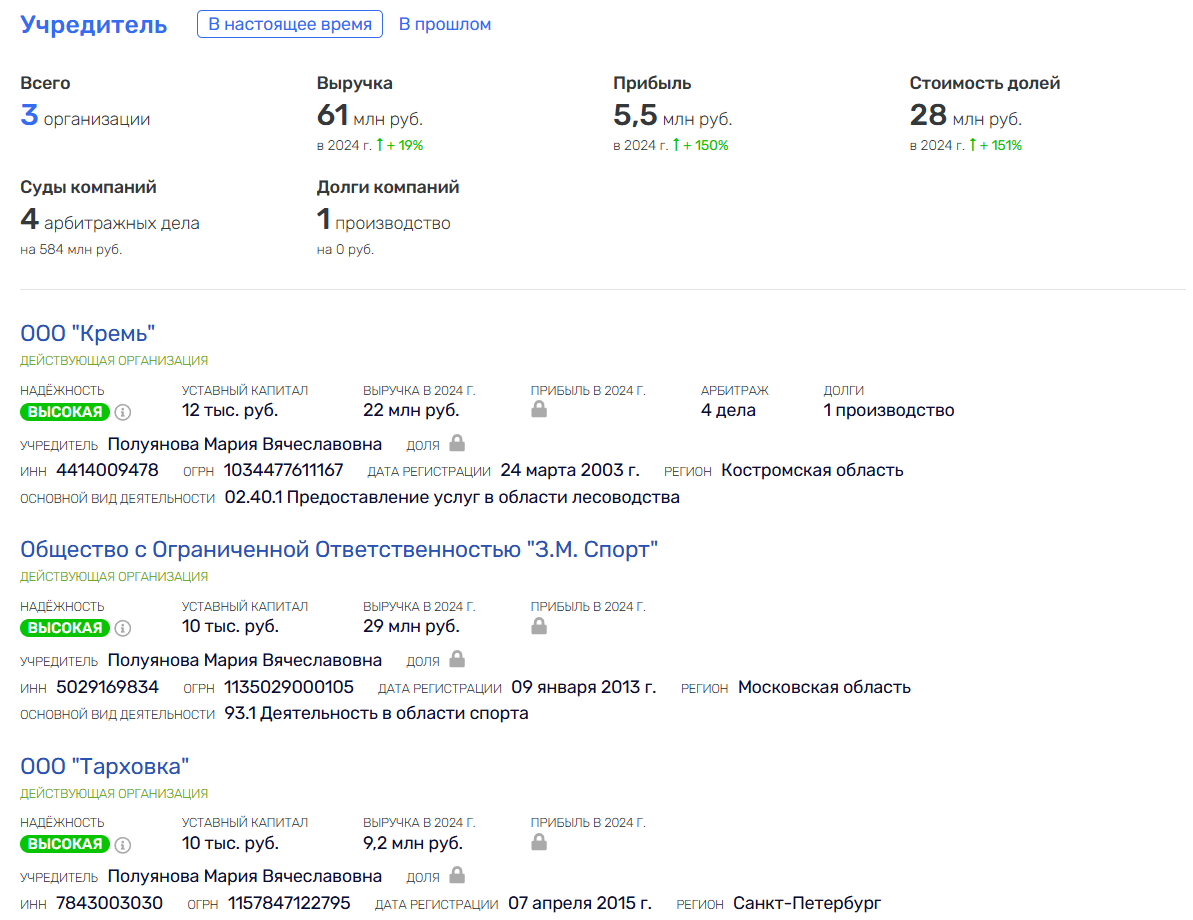Click the profit lock icon for ООО Кремь
This screenshot has height=920, width=1193.
[x=539, y=410]
